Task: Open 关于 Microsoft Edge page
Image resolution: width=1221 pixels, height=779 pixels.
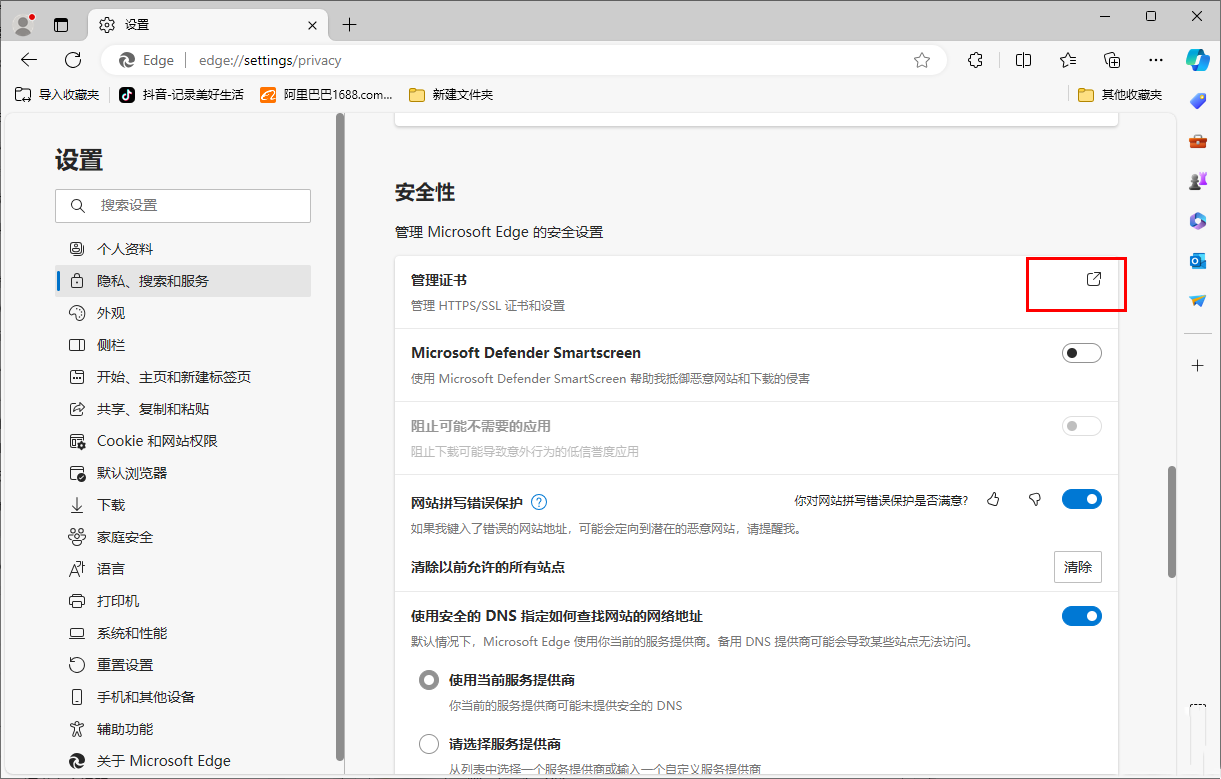Action: click(x=183, y=761)
